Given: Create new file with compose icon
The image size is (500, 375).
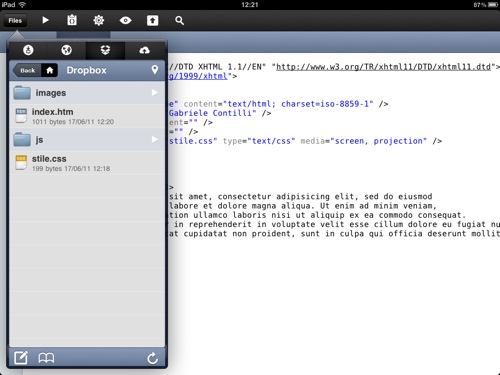Looking at the screenshot, I should 21,358.
